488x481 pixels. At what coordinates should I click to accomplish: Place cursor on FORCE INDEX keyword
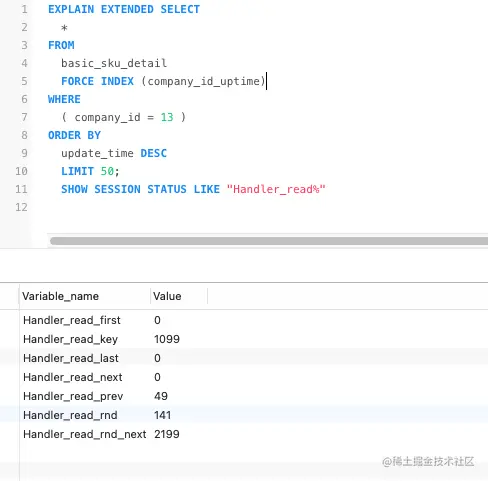click(97, 81)
